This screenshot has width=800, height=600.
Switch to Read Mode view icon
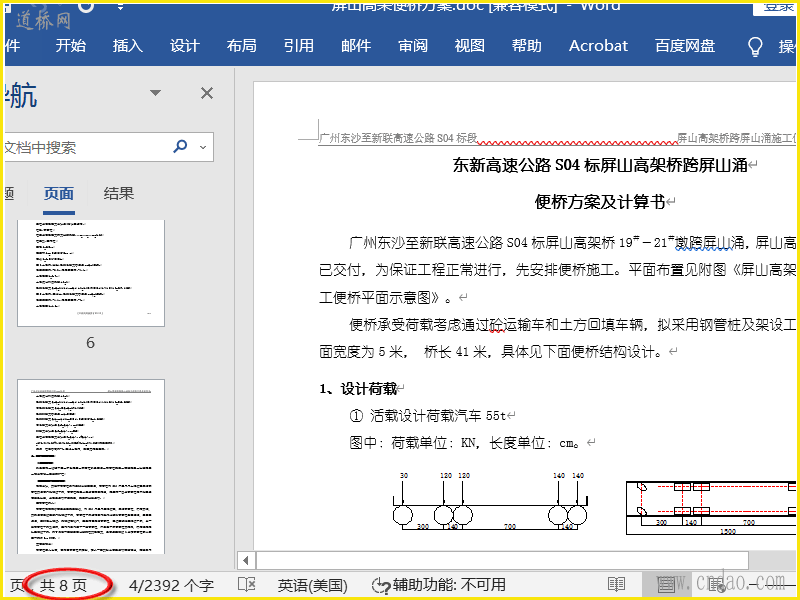click(617, 585)
